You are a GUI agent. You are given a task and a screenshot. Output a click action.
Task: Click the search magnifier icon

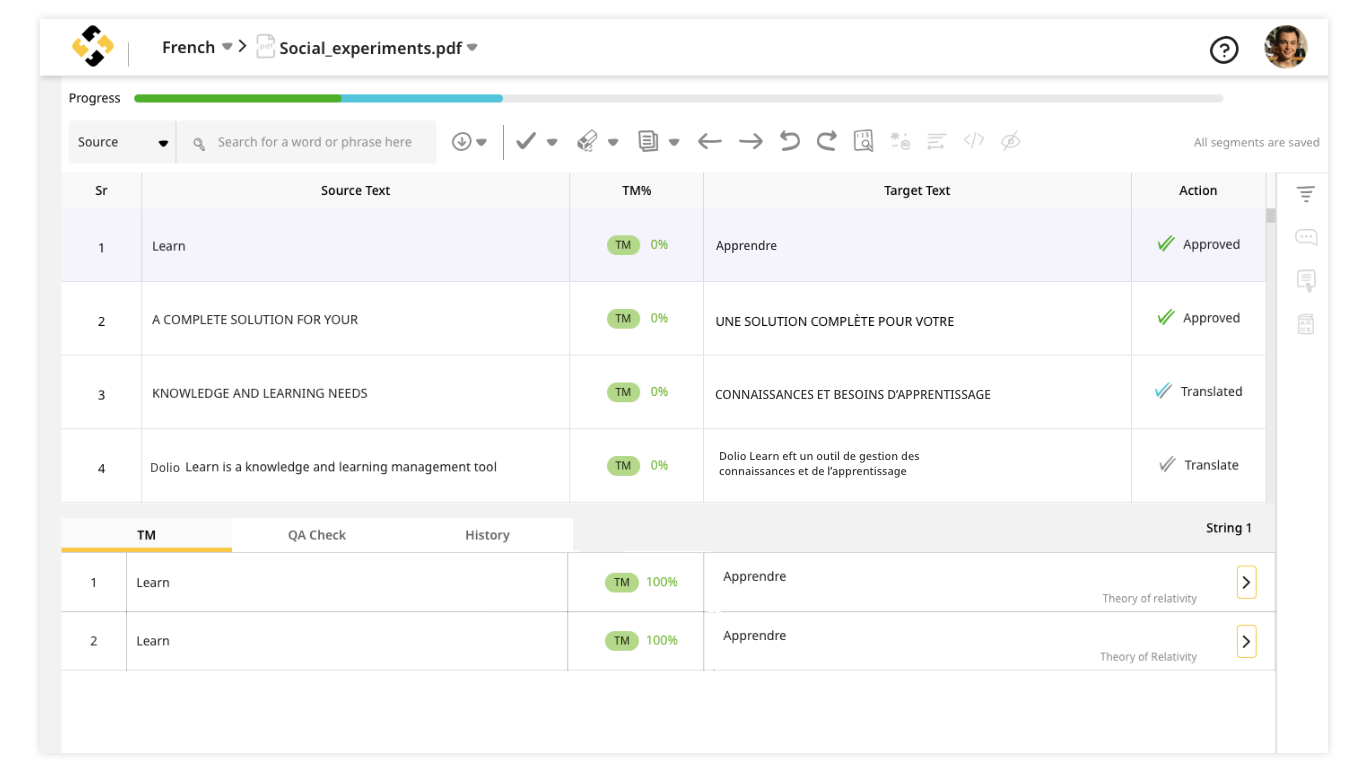tap(199, 143)
